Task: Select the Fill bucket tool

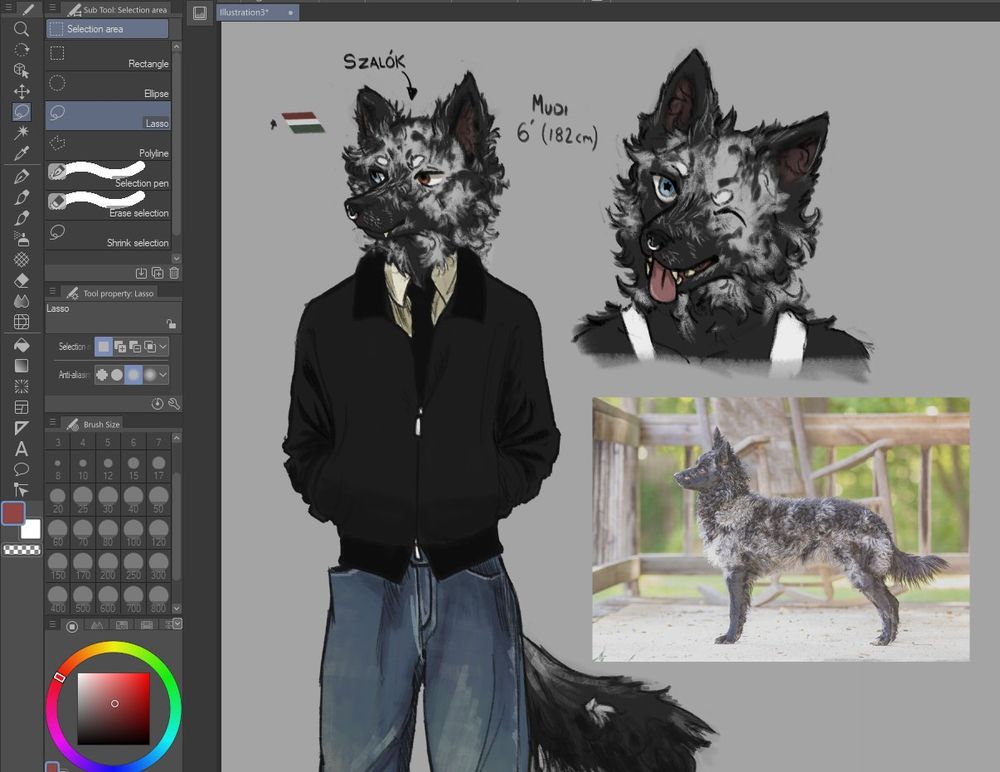Action: click(x=21, y=345)
